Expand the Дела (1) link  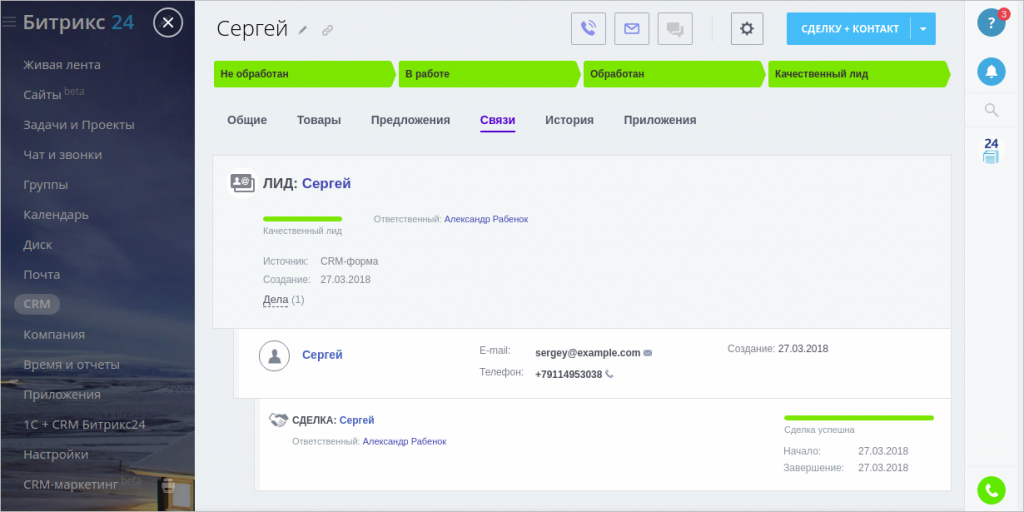coord(283,300)
